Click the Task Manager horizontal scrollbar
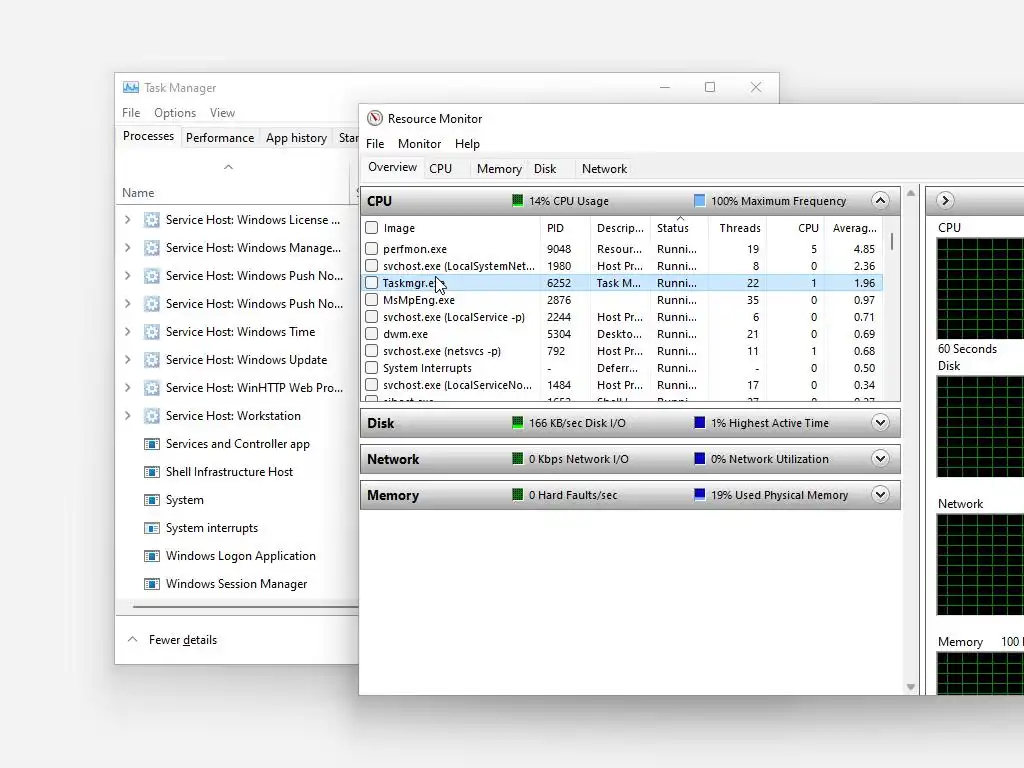 point(246,607)
